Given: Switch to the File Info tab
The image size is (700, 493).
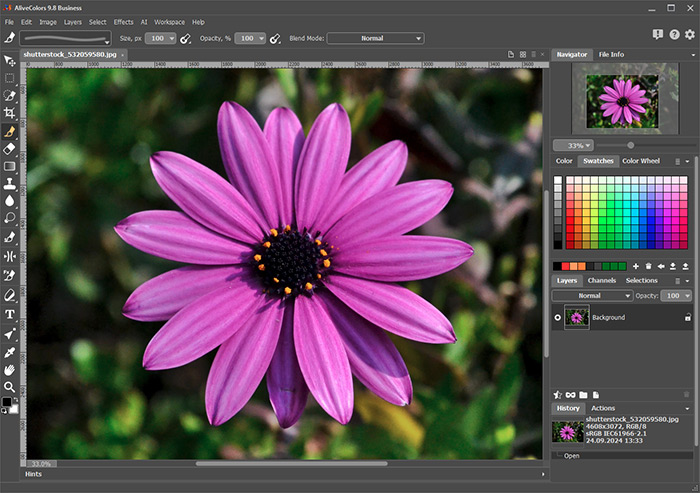Looking at the screenshot, I should coord(611,54).
